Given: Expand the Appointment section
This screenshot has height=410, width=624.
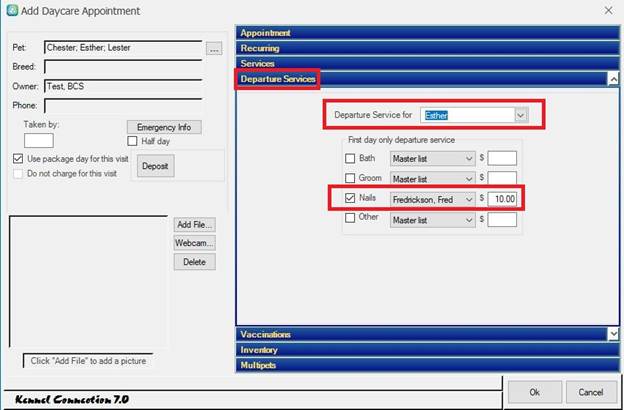Looking at the screenshot, I should (427, 33).
